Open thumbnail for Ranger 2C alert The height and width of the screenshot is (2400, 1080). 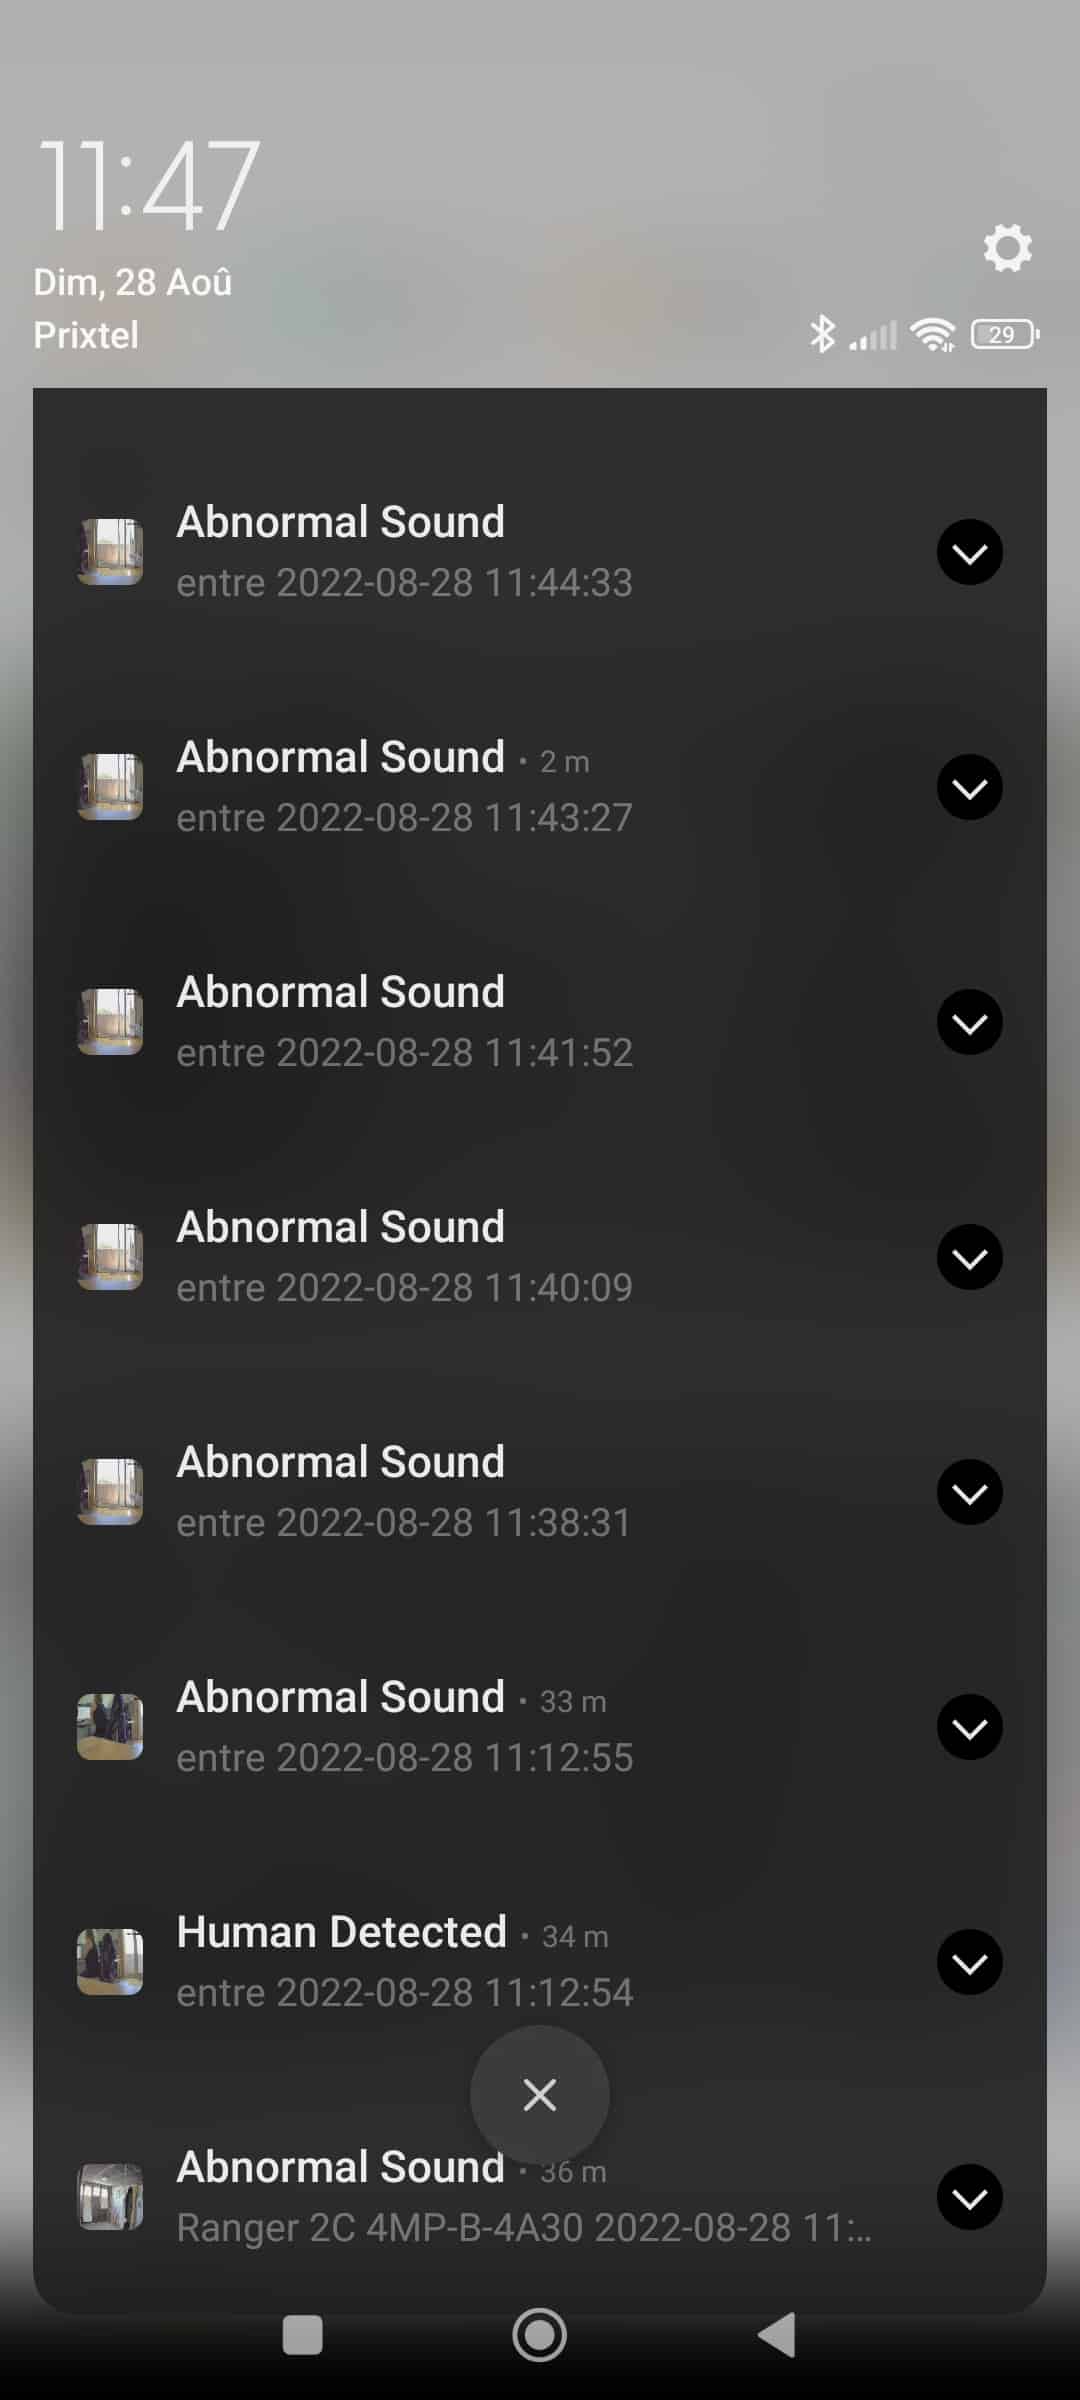[110, 2197]
